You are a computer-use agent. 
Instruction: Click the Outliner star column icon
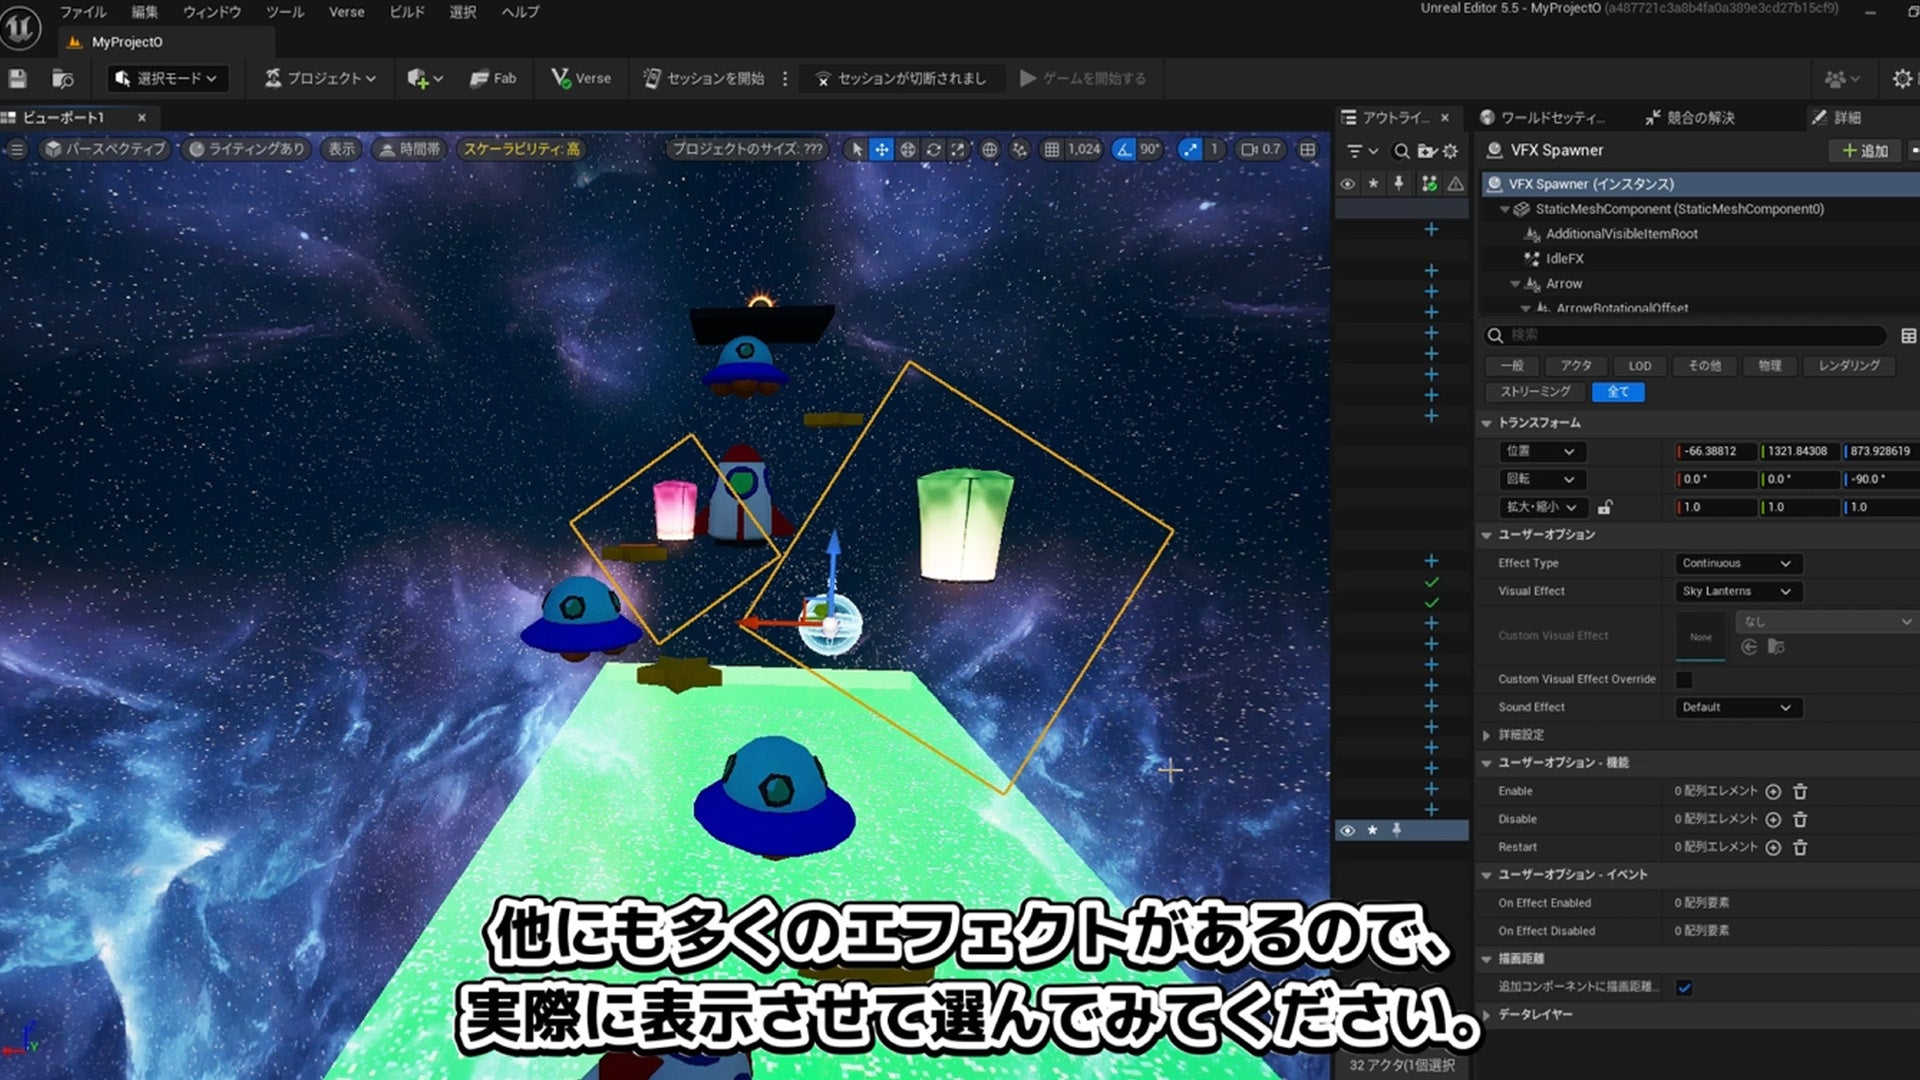(x=1373, y=184)
